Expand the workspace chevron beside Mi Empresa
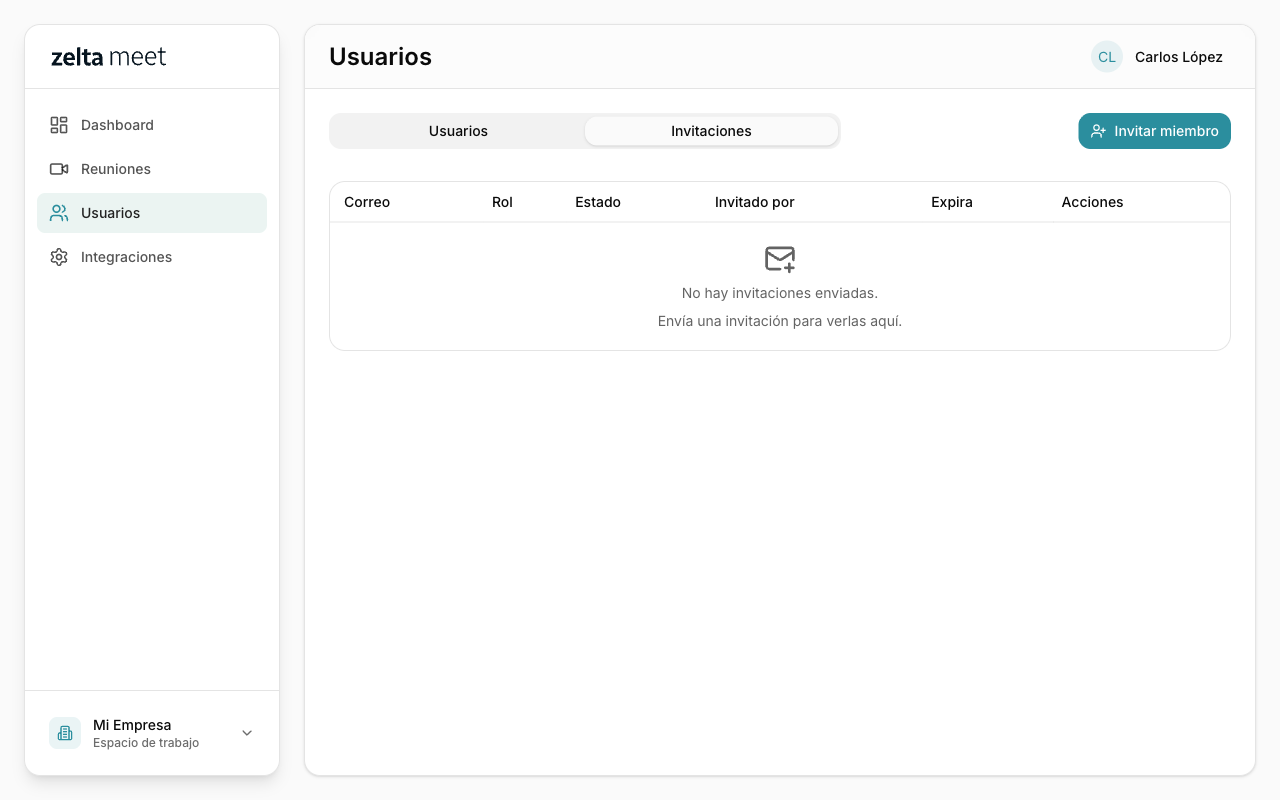Screen dimensions: 1280x800 247,733
